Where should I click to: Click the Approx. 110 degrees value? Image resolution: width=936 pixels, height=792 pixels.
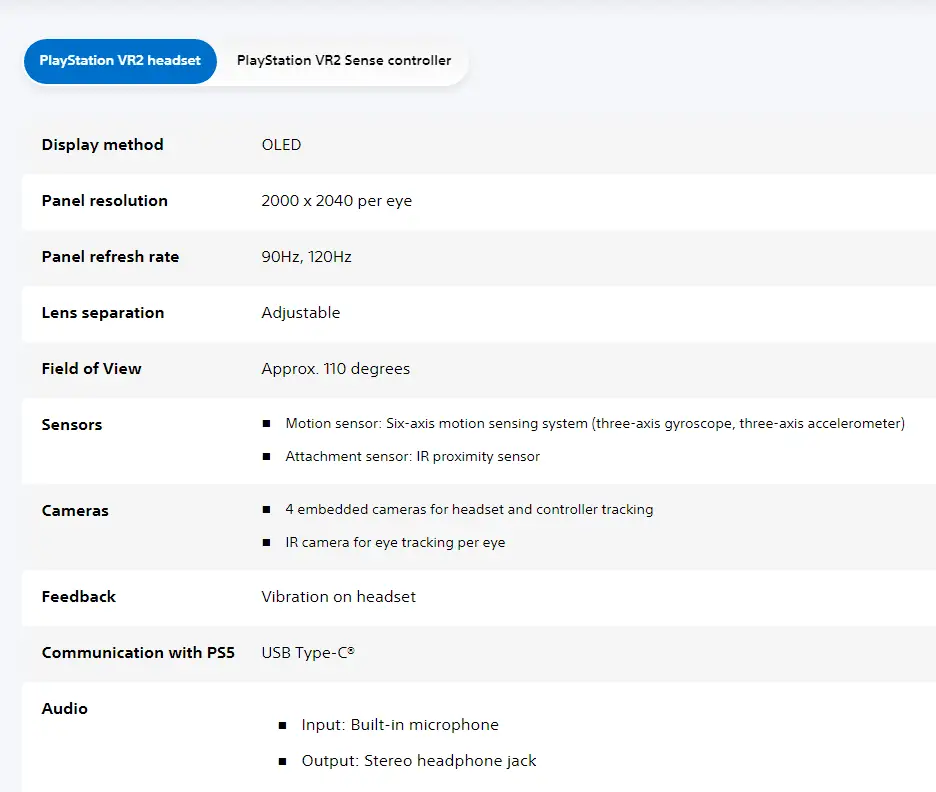point(335,369)
